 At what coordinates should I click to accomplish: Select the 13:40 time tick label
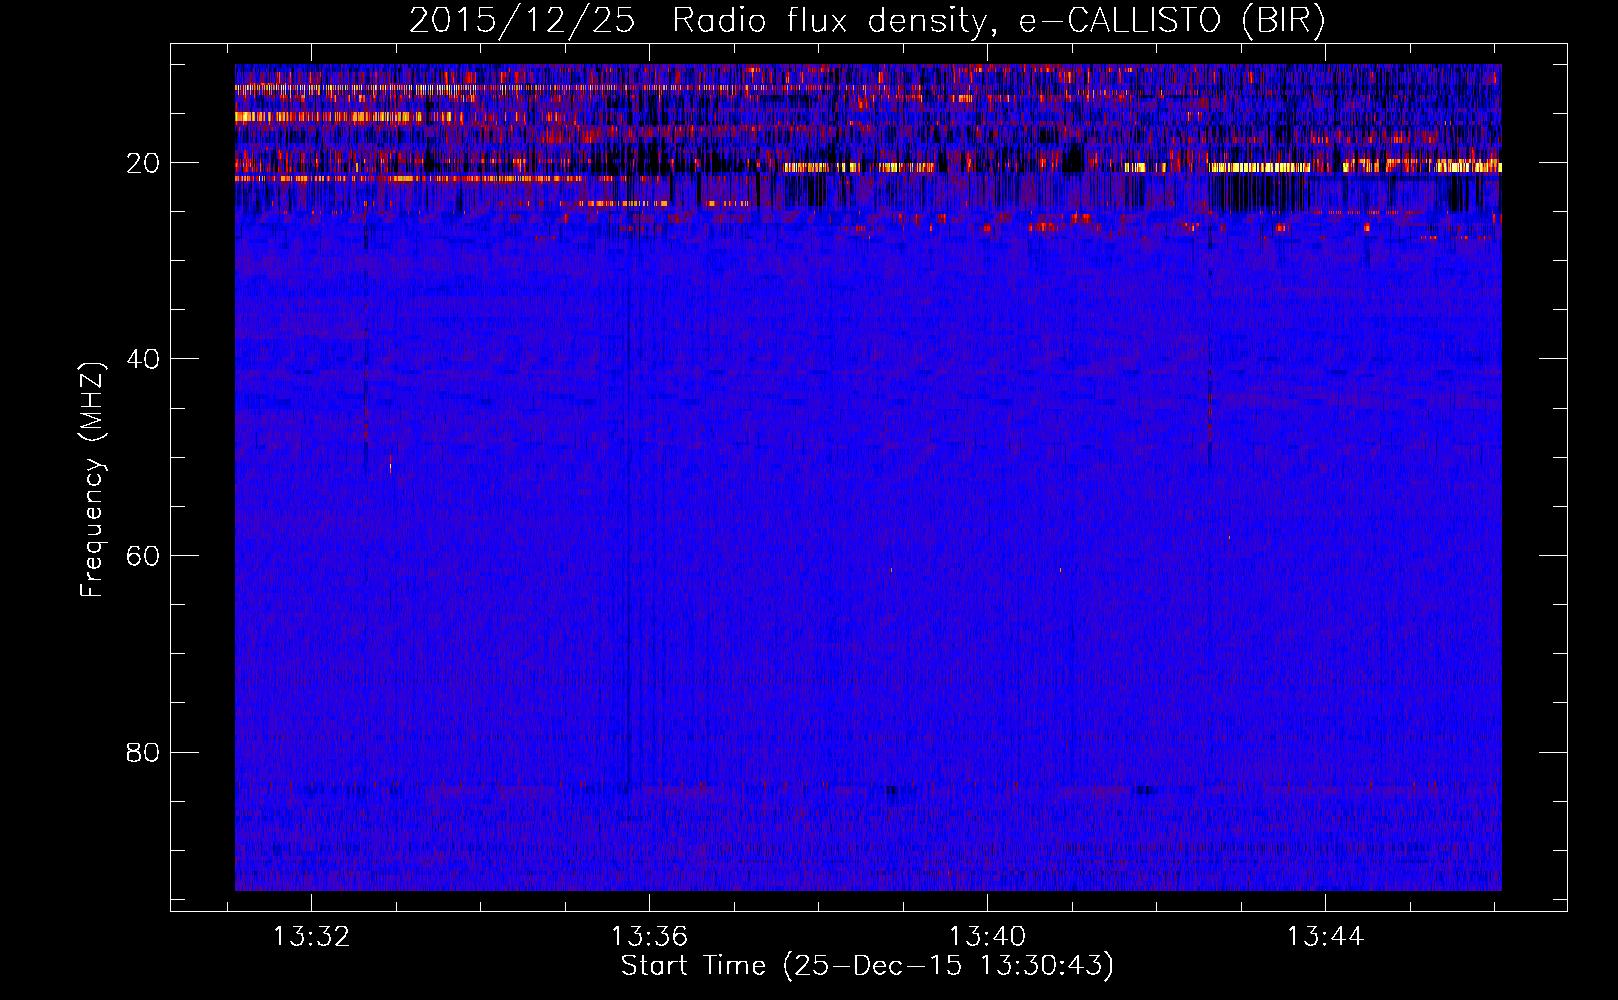pyautogui.click(x=987, y=937)
